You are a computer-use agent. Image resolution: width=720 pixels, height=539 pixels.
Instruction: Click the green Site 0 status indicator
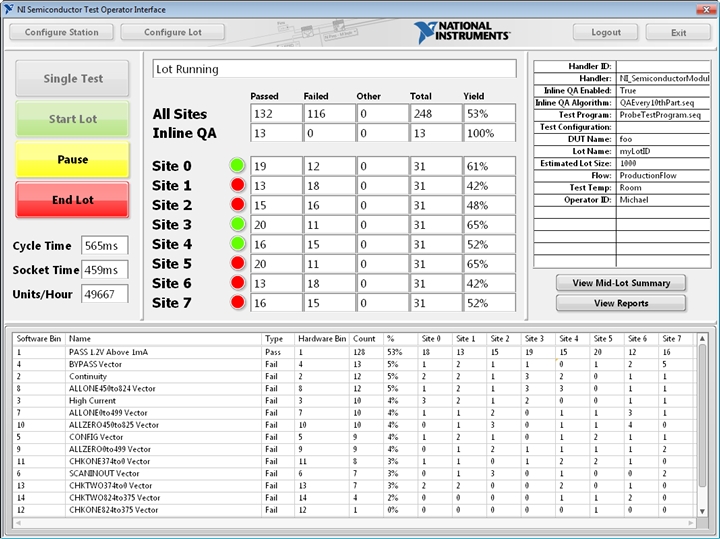coord(237,166)
